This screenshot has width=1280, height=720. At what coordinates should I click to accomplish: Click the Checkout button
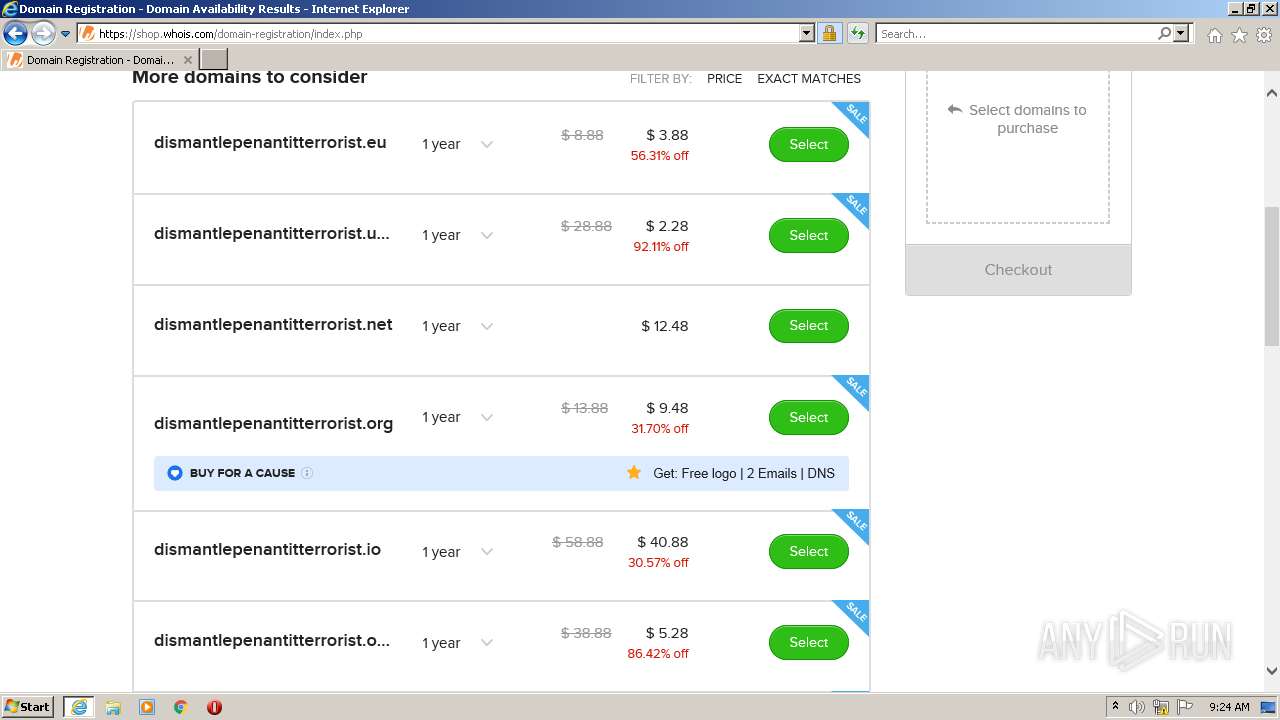(x=1018, y=270)
